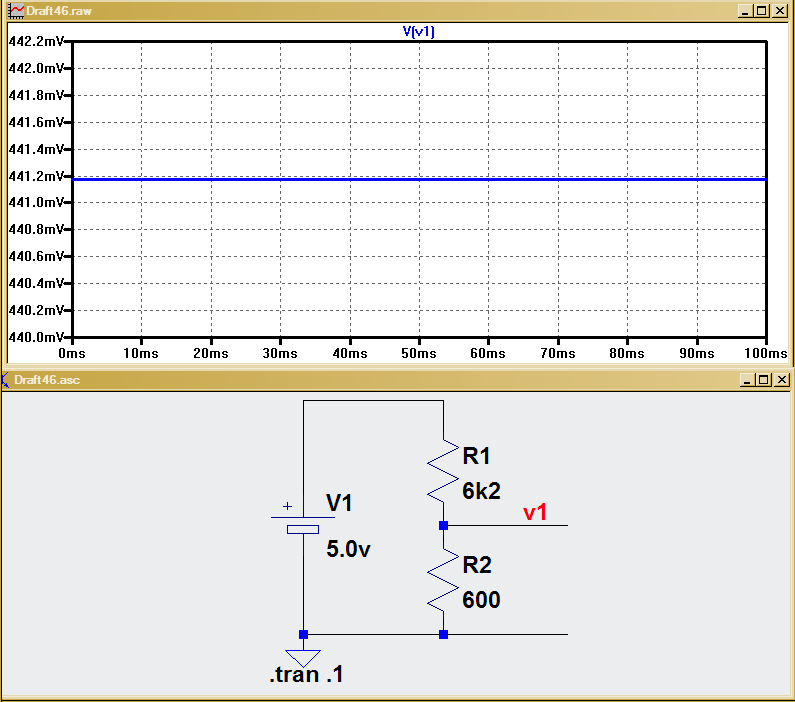Maximize the Draft46.asc schematic window

coord(764,380)
